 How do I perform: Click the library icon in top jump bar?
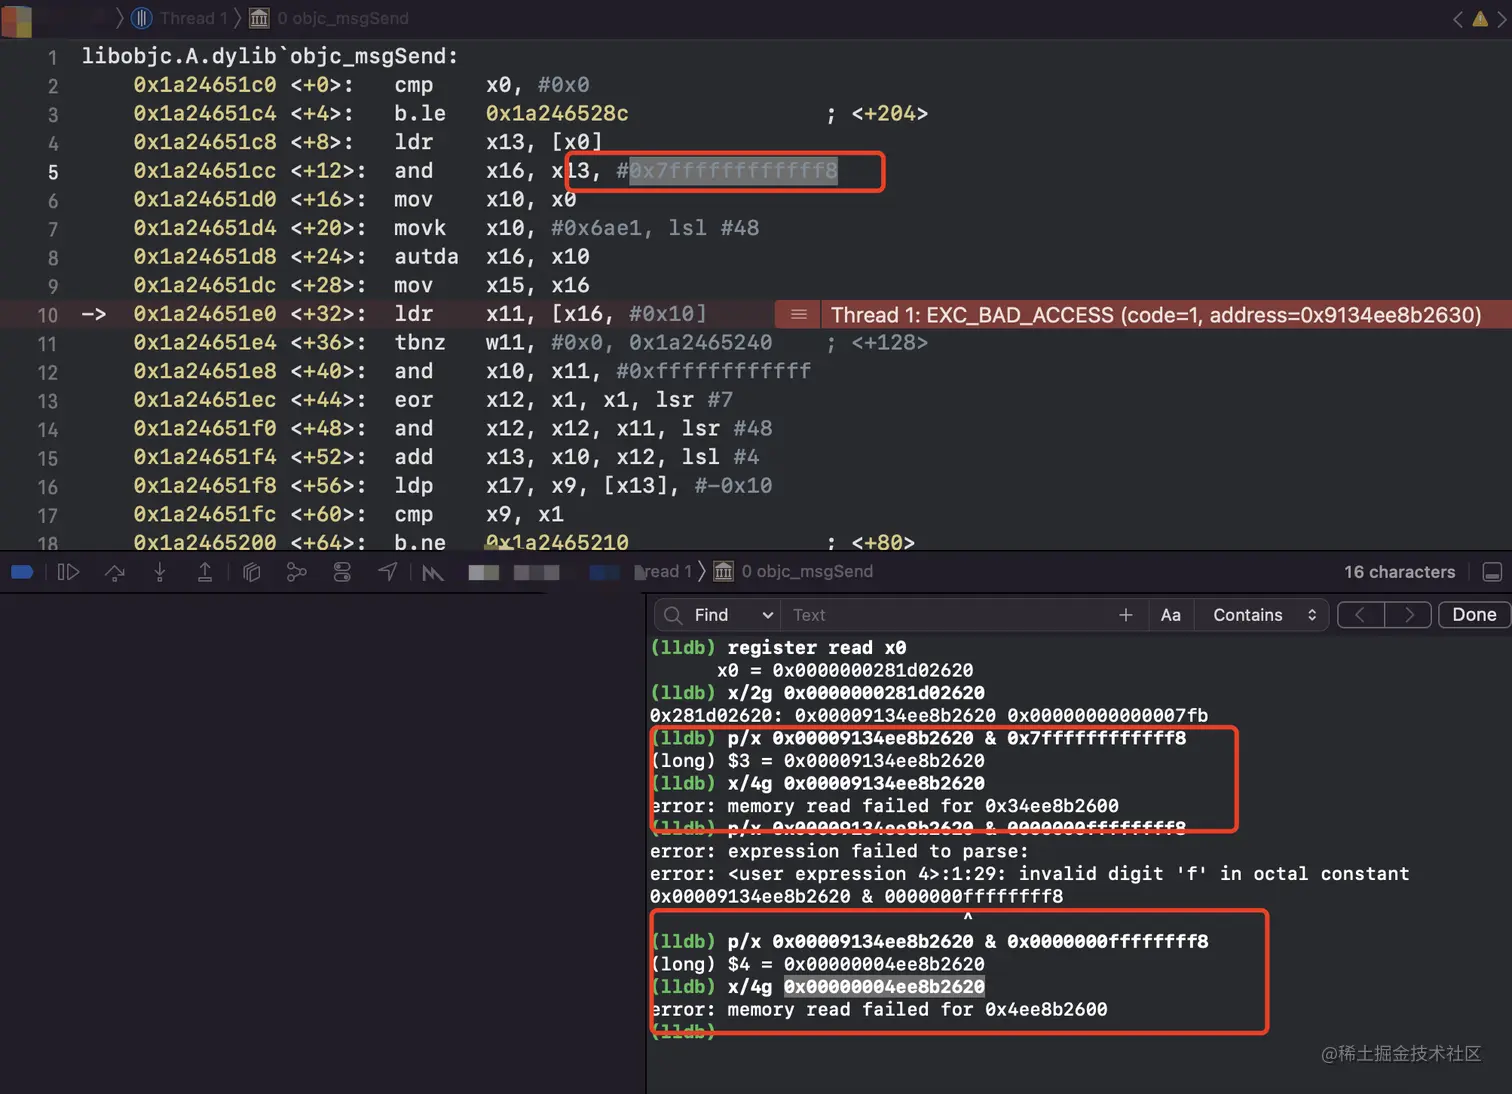(x=259, y=18)
